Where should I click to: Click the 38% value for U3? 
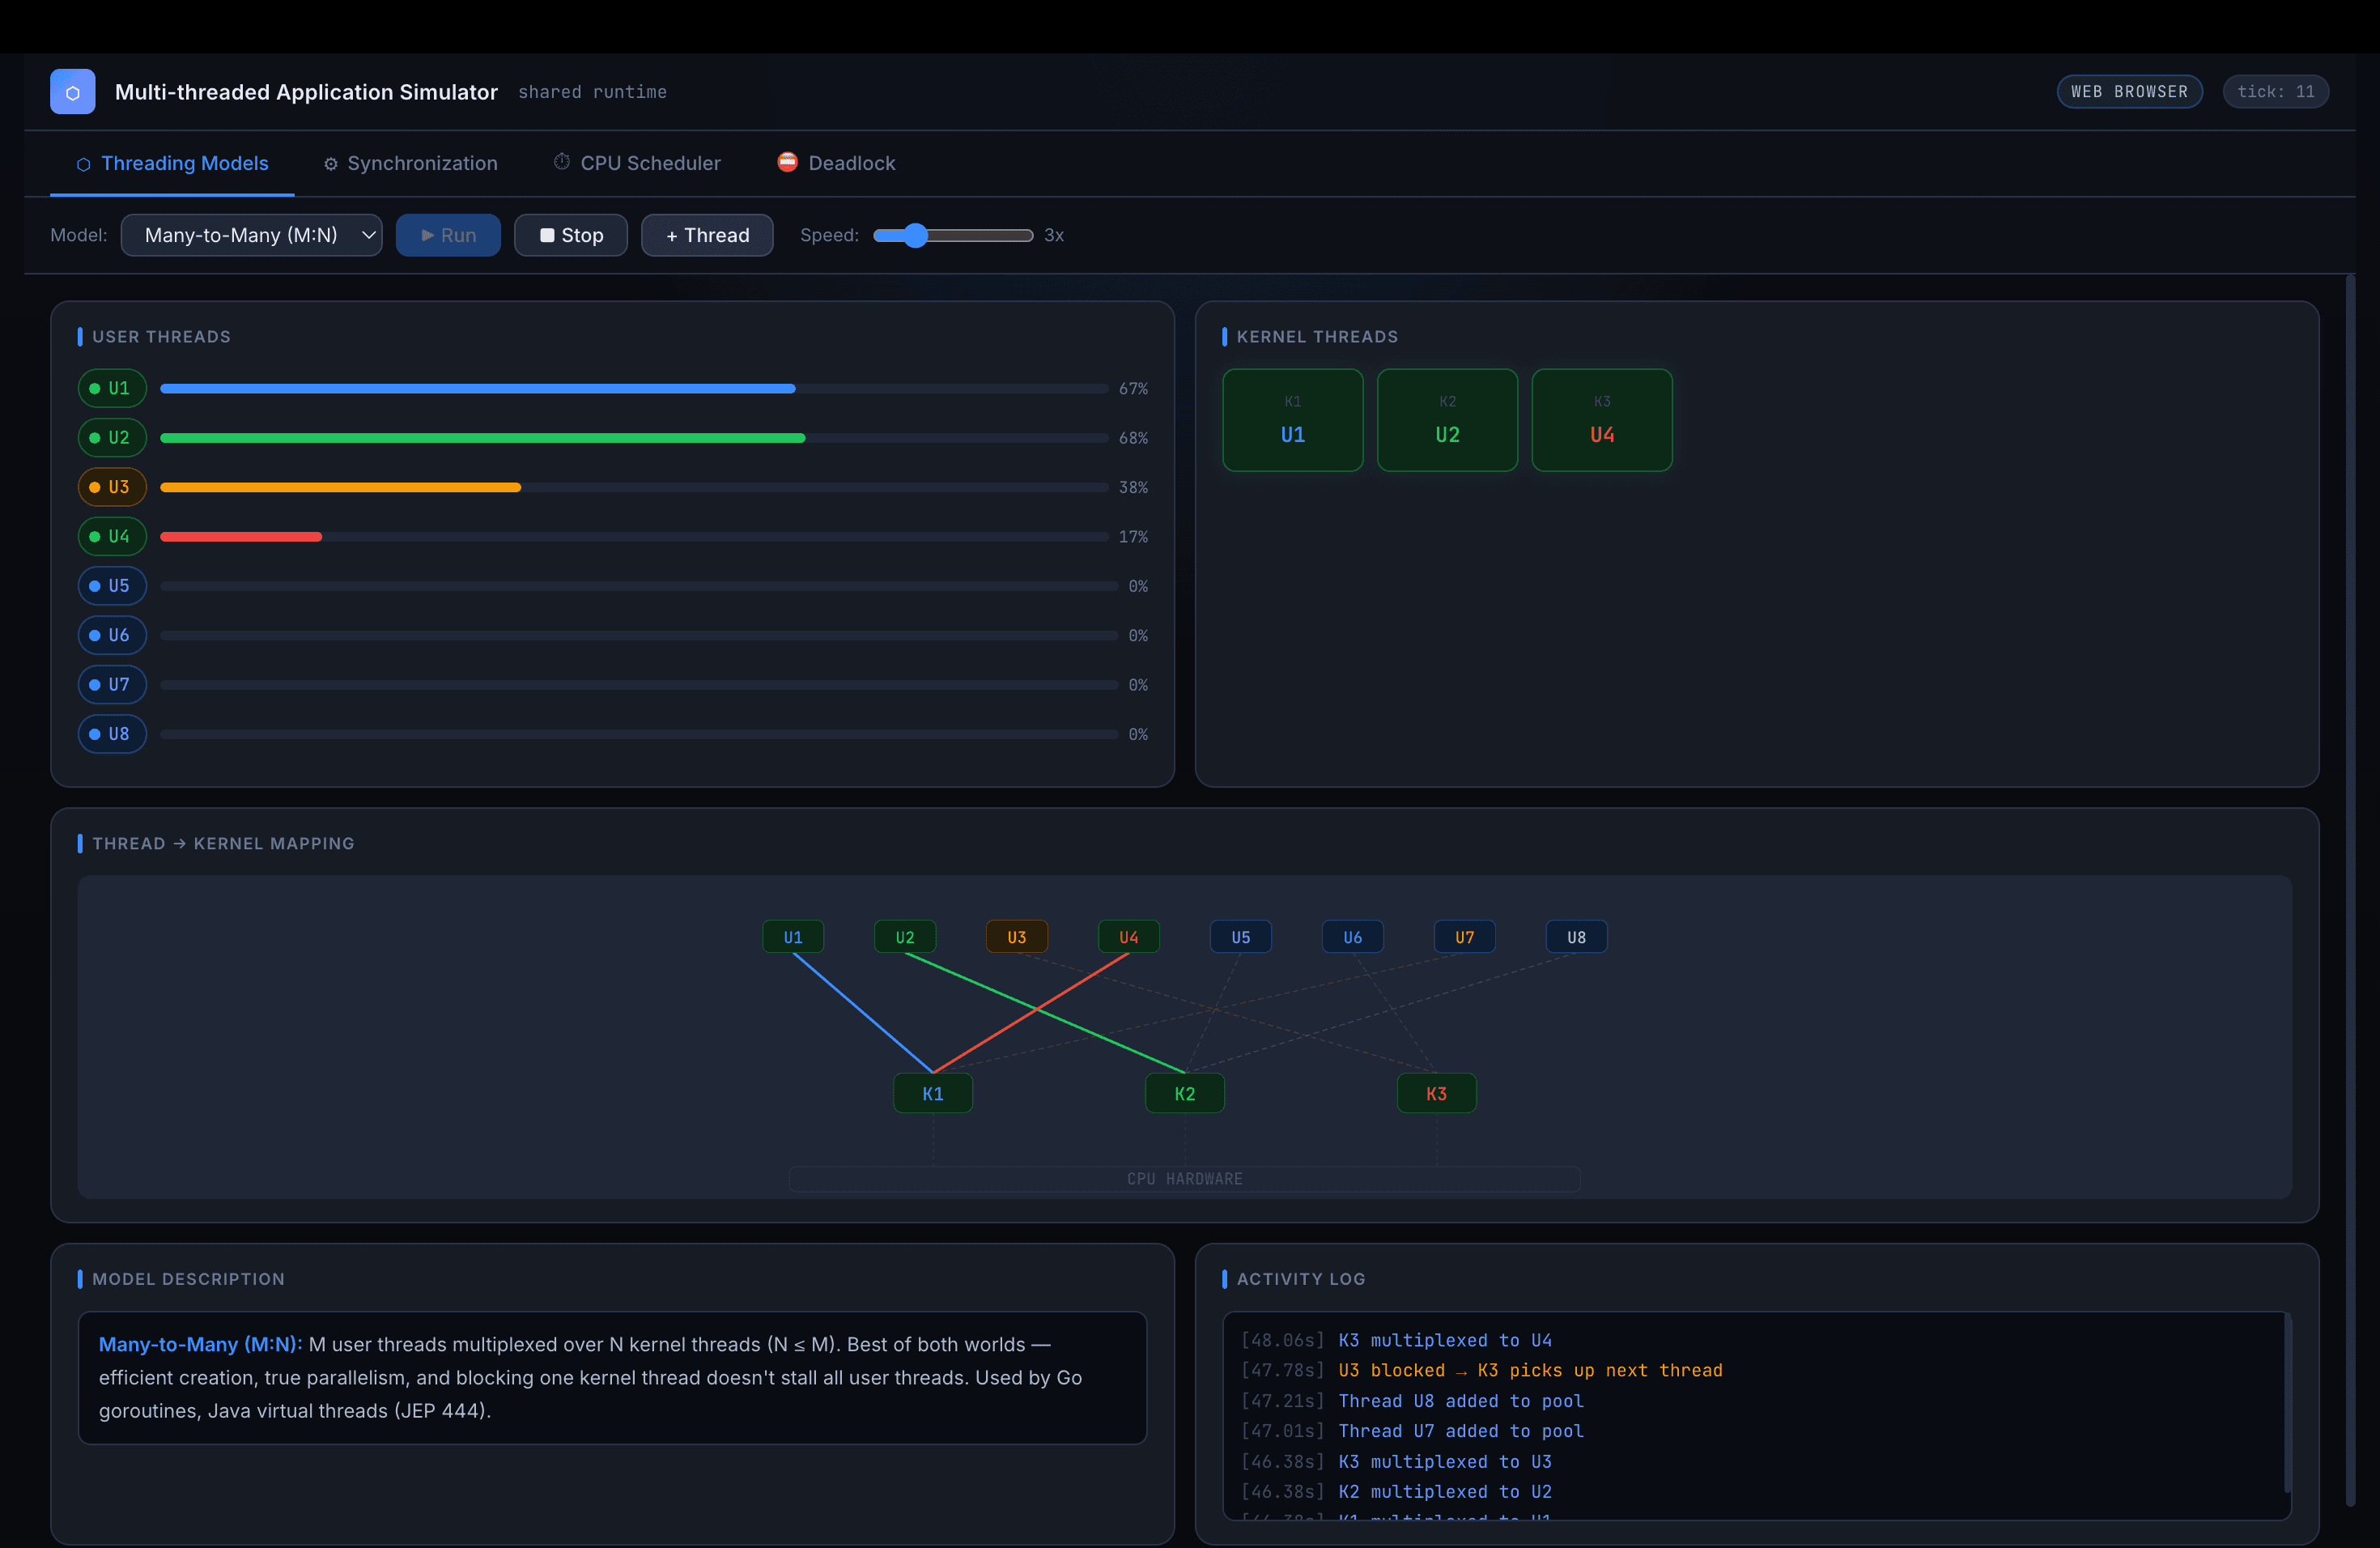(x=1133, y=487)
